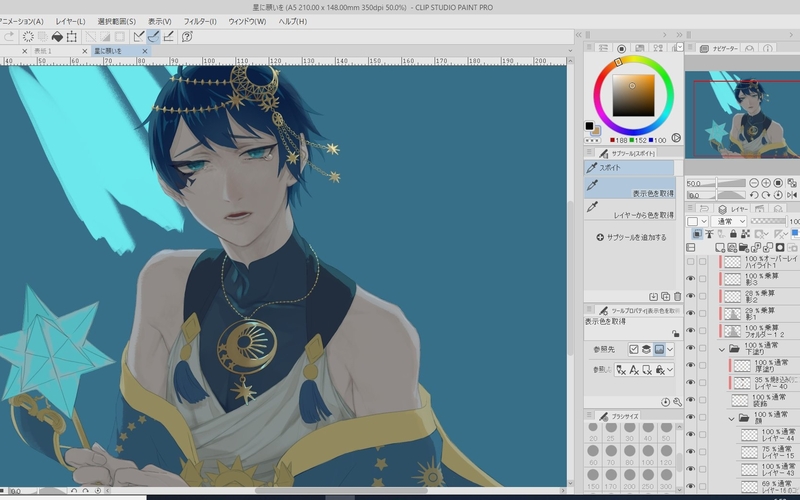
Task: Open the layer palette color dropdown
Action: 697,221
